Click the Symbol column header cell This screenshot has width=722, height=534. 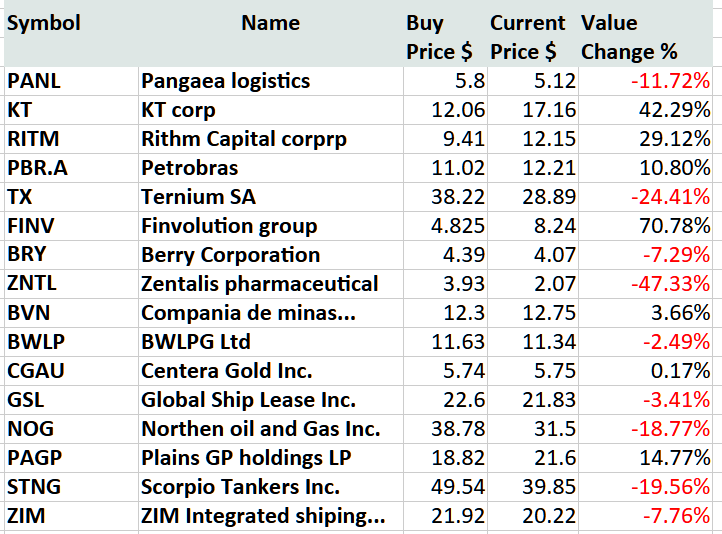(x=44, y=23)
